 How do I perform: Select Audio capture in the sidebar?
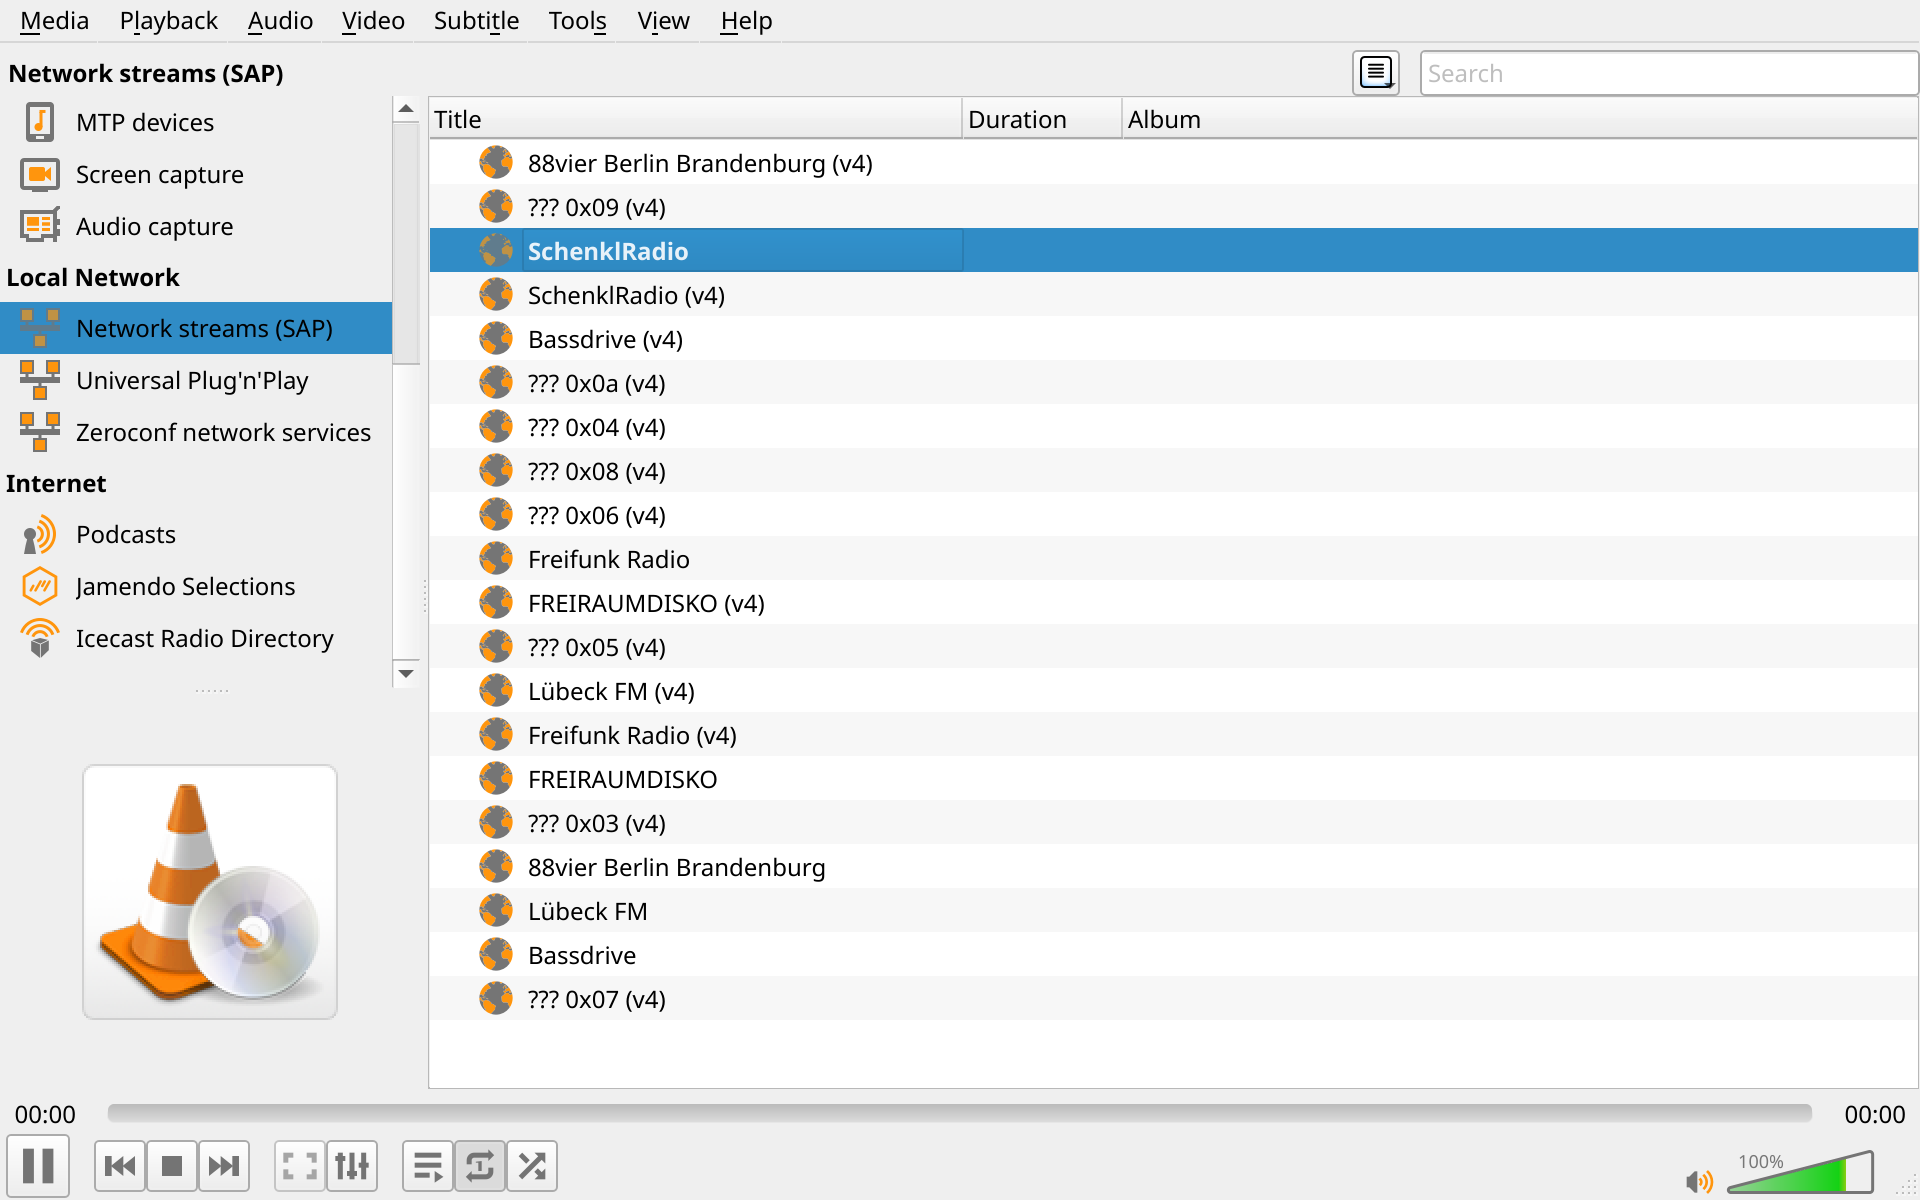(196, 226)
